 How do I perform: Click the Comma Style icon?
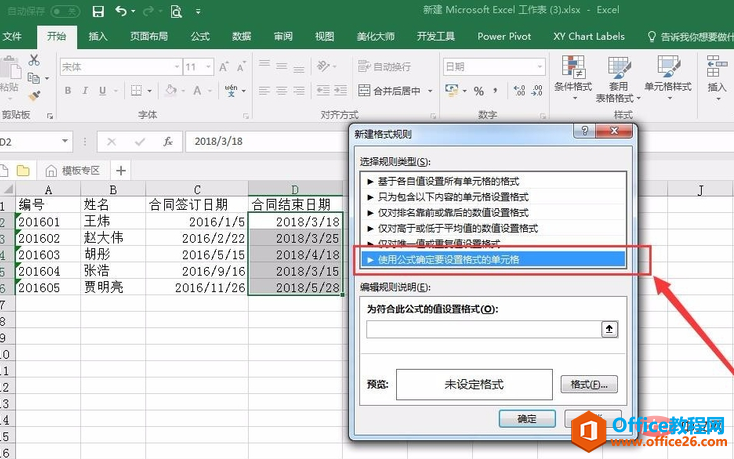pyautogui.click(x=495, y=91)
